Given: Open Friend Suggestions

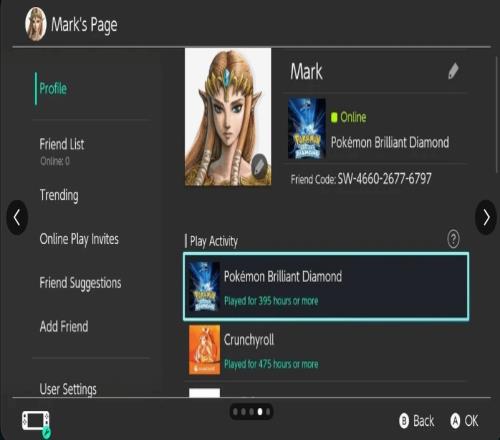Looking at the screenshot, I should point(80,283).
